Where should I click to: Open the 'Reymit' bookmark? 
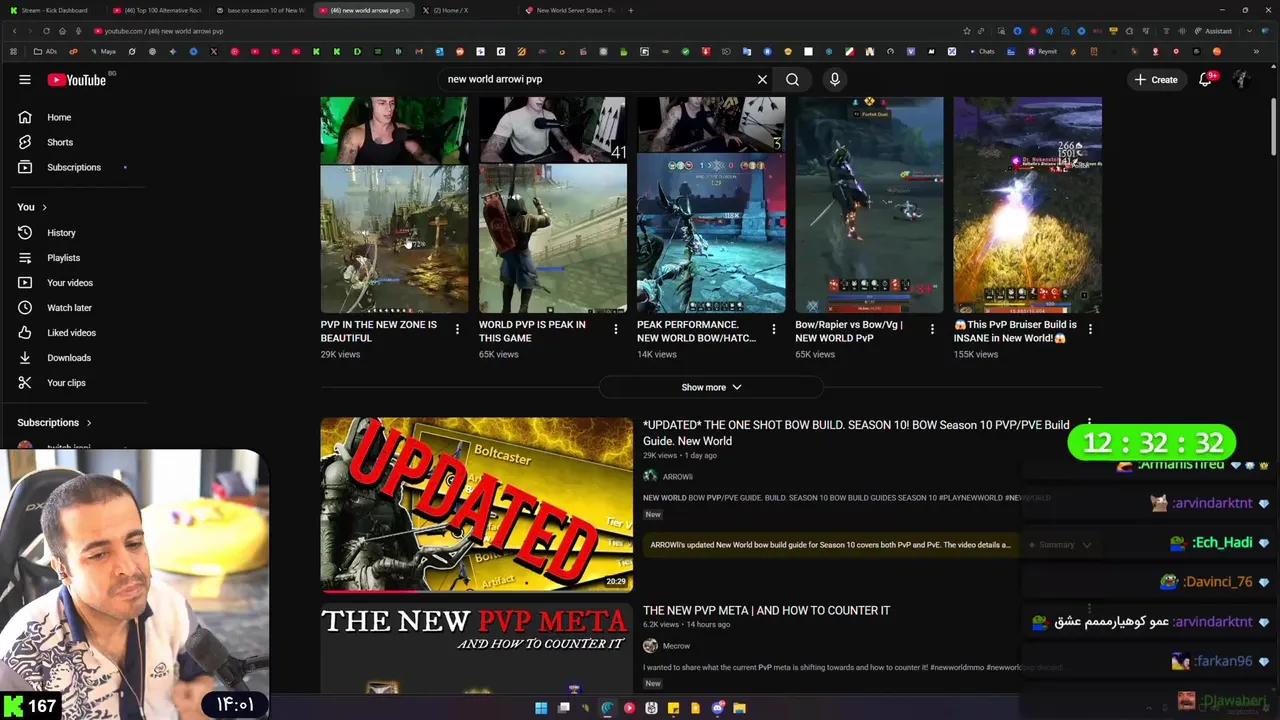[x=1042, y=51]
